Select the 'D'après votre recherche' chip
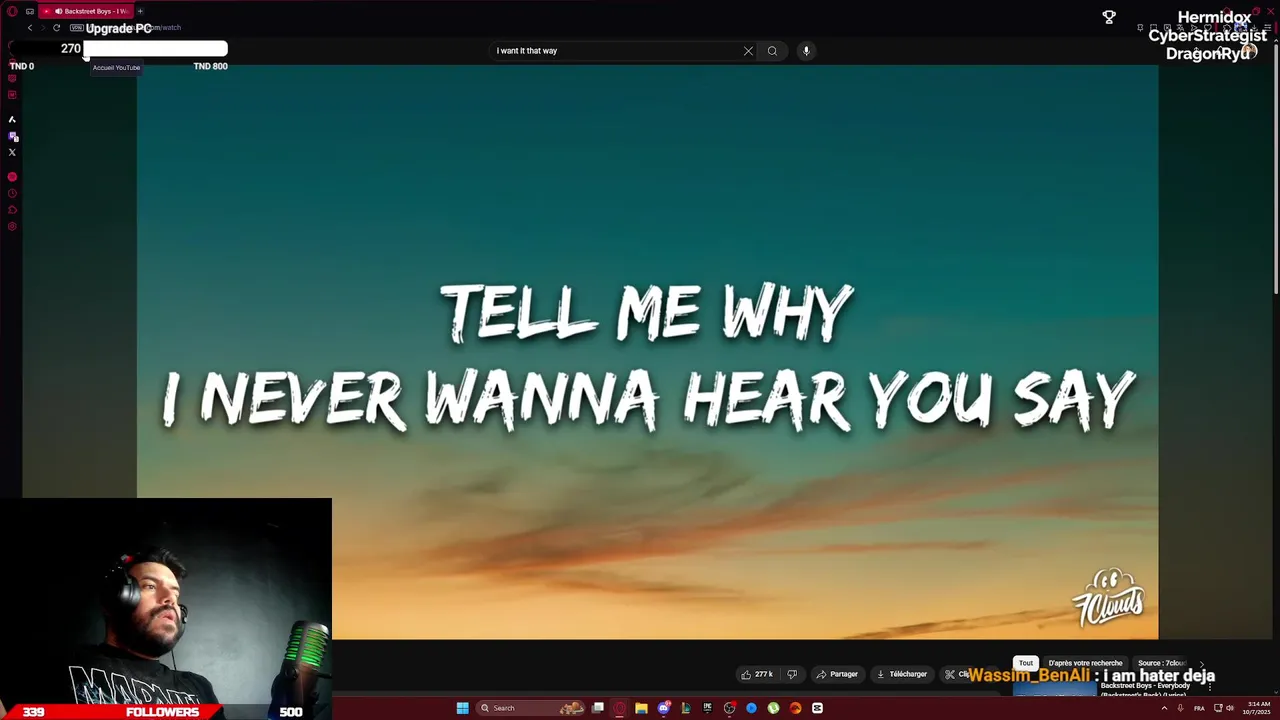 tap(1085, 663)
